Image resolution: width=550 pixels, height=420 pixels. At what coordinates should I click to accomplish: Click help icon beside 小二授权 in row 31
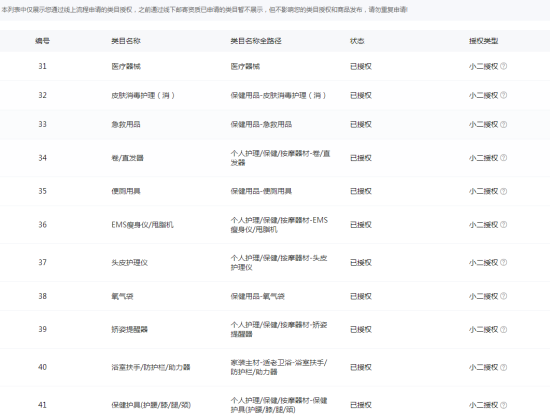(503, 66)
